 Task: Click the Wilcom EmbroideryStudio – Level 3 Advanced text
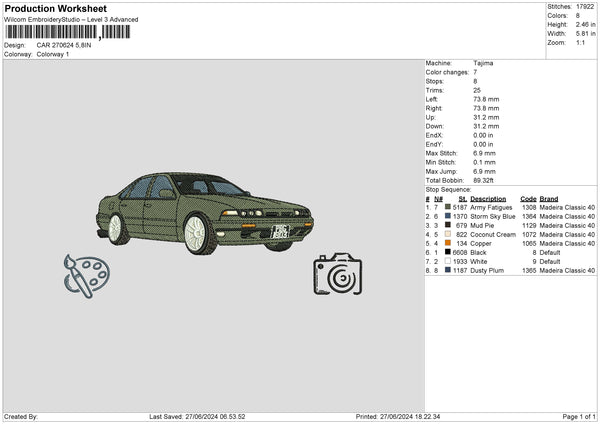click(71, 20)
